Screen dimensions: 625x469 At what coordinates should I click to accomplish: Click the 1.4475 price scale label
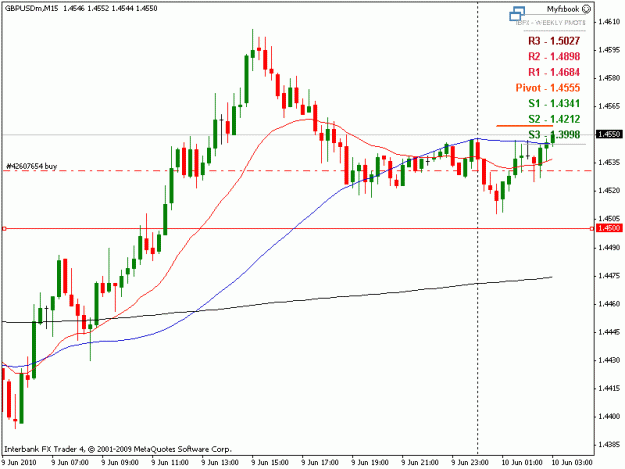(x=609, y=276)
